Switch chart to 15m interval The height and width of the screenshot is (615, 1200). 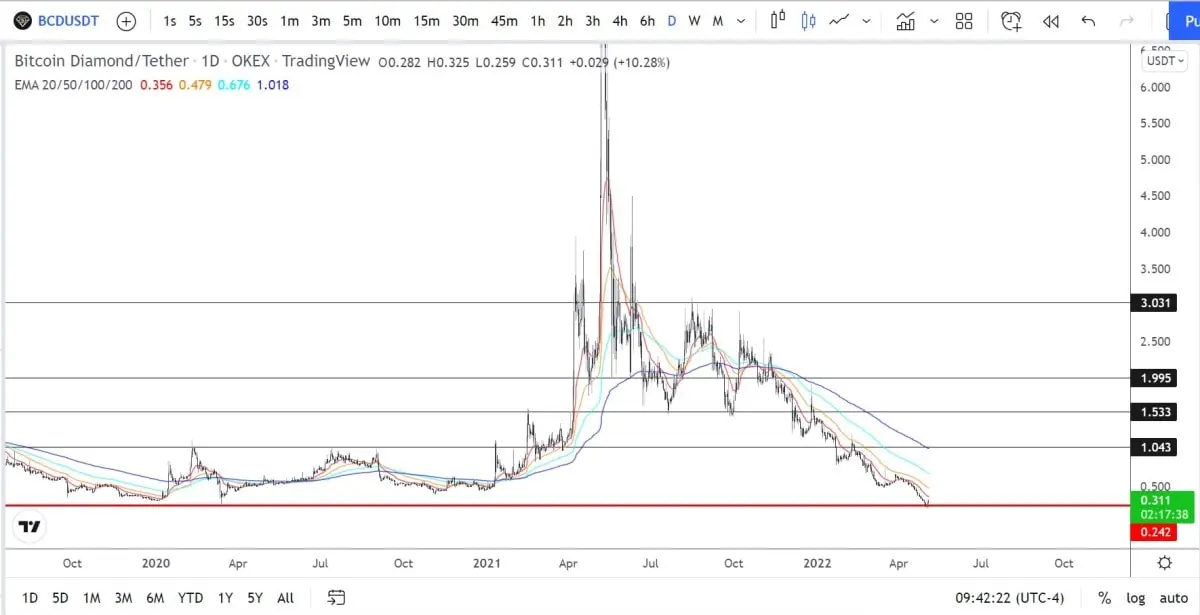tap(426, 20)
